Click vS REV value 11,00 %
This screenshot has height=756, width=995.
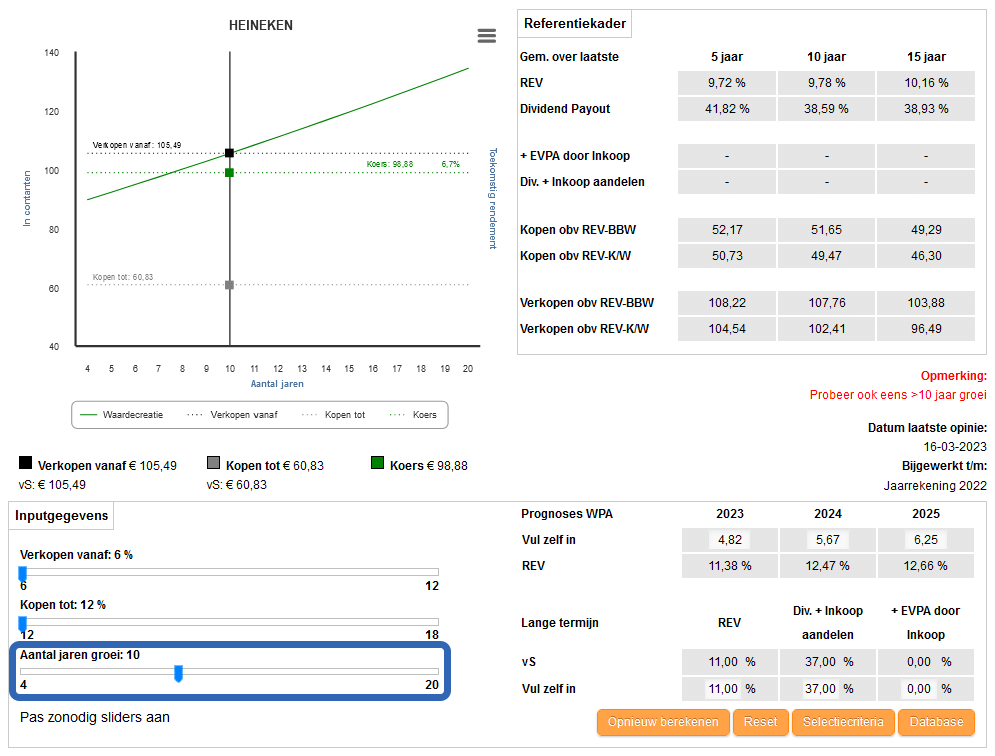point(730,662)
